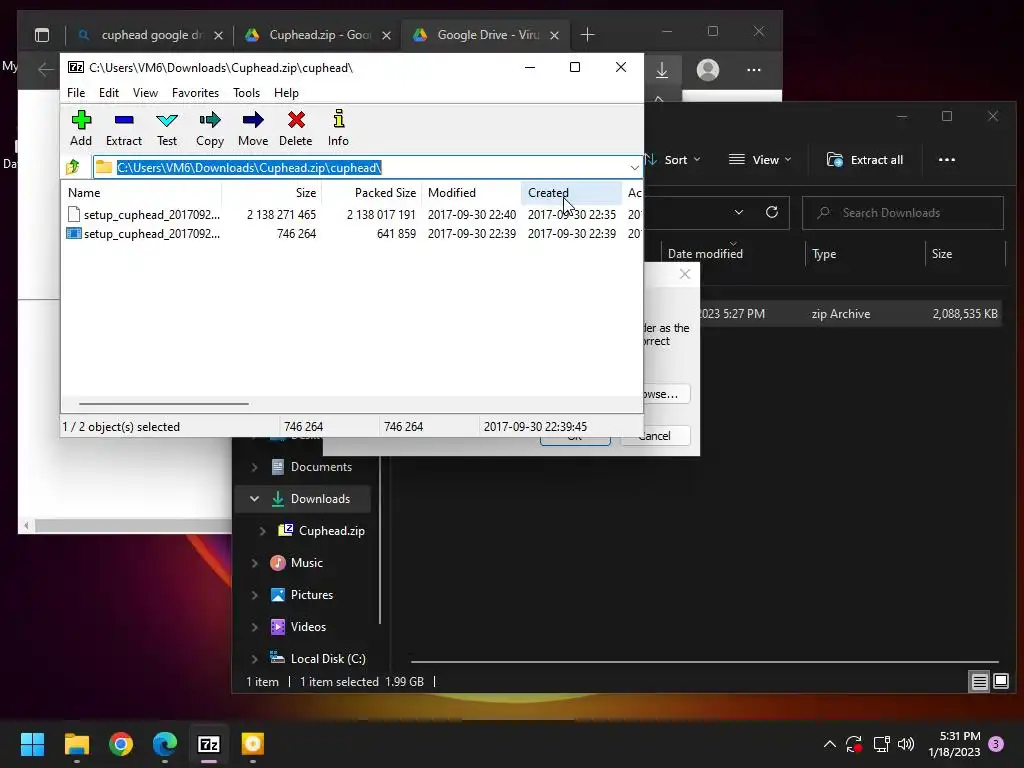Open the File menu in 7-Zip
The image size is (1024, 768).
76,93
